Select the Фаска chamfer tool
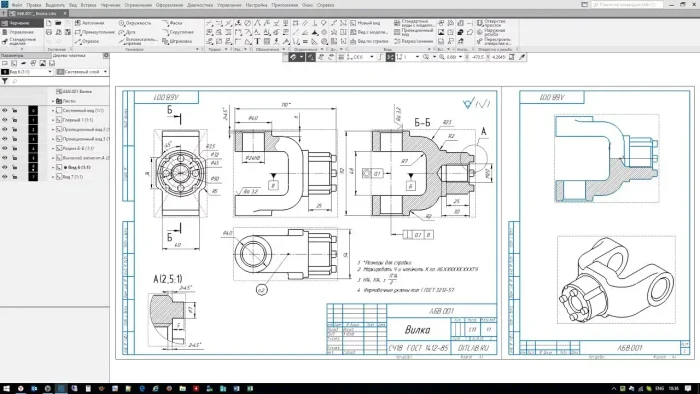 [x=172, y=23]
